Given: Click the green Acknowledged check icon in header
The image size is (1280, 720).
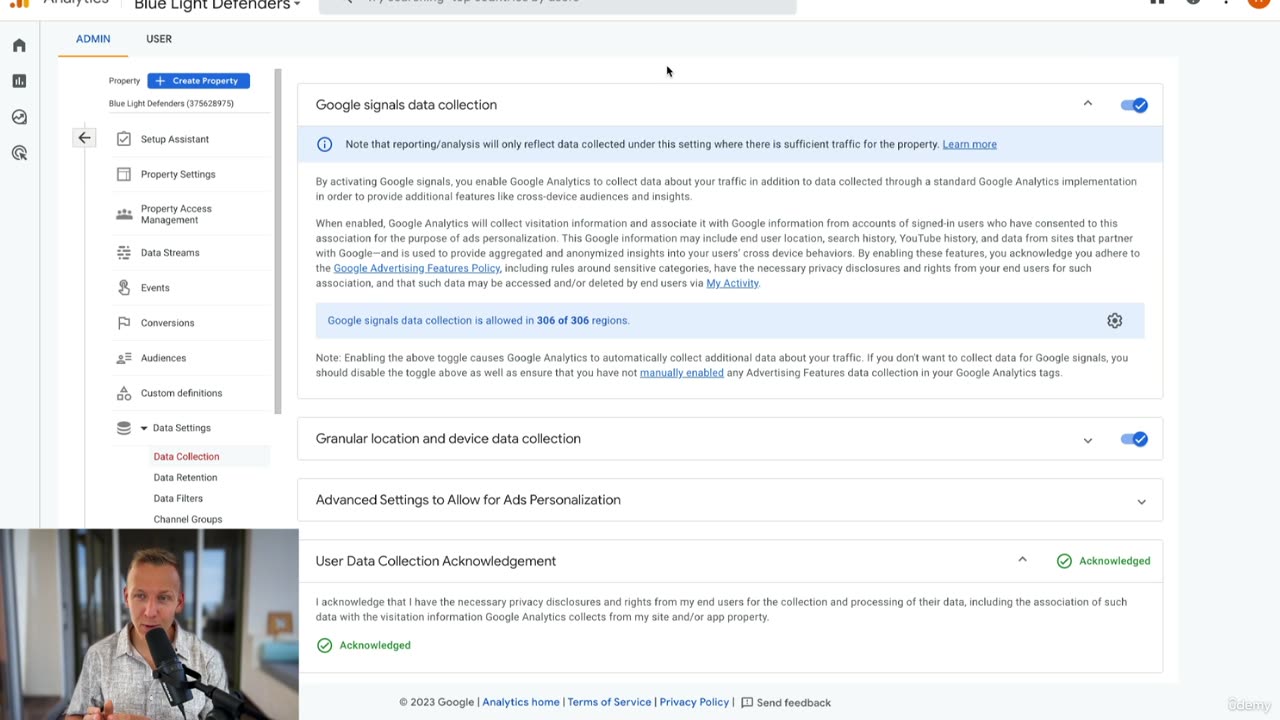Looking at the screenshot, I should 1064,561.
